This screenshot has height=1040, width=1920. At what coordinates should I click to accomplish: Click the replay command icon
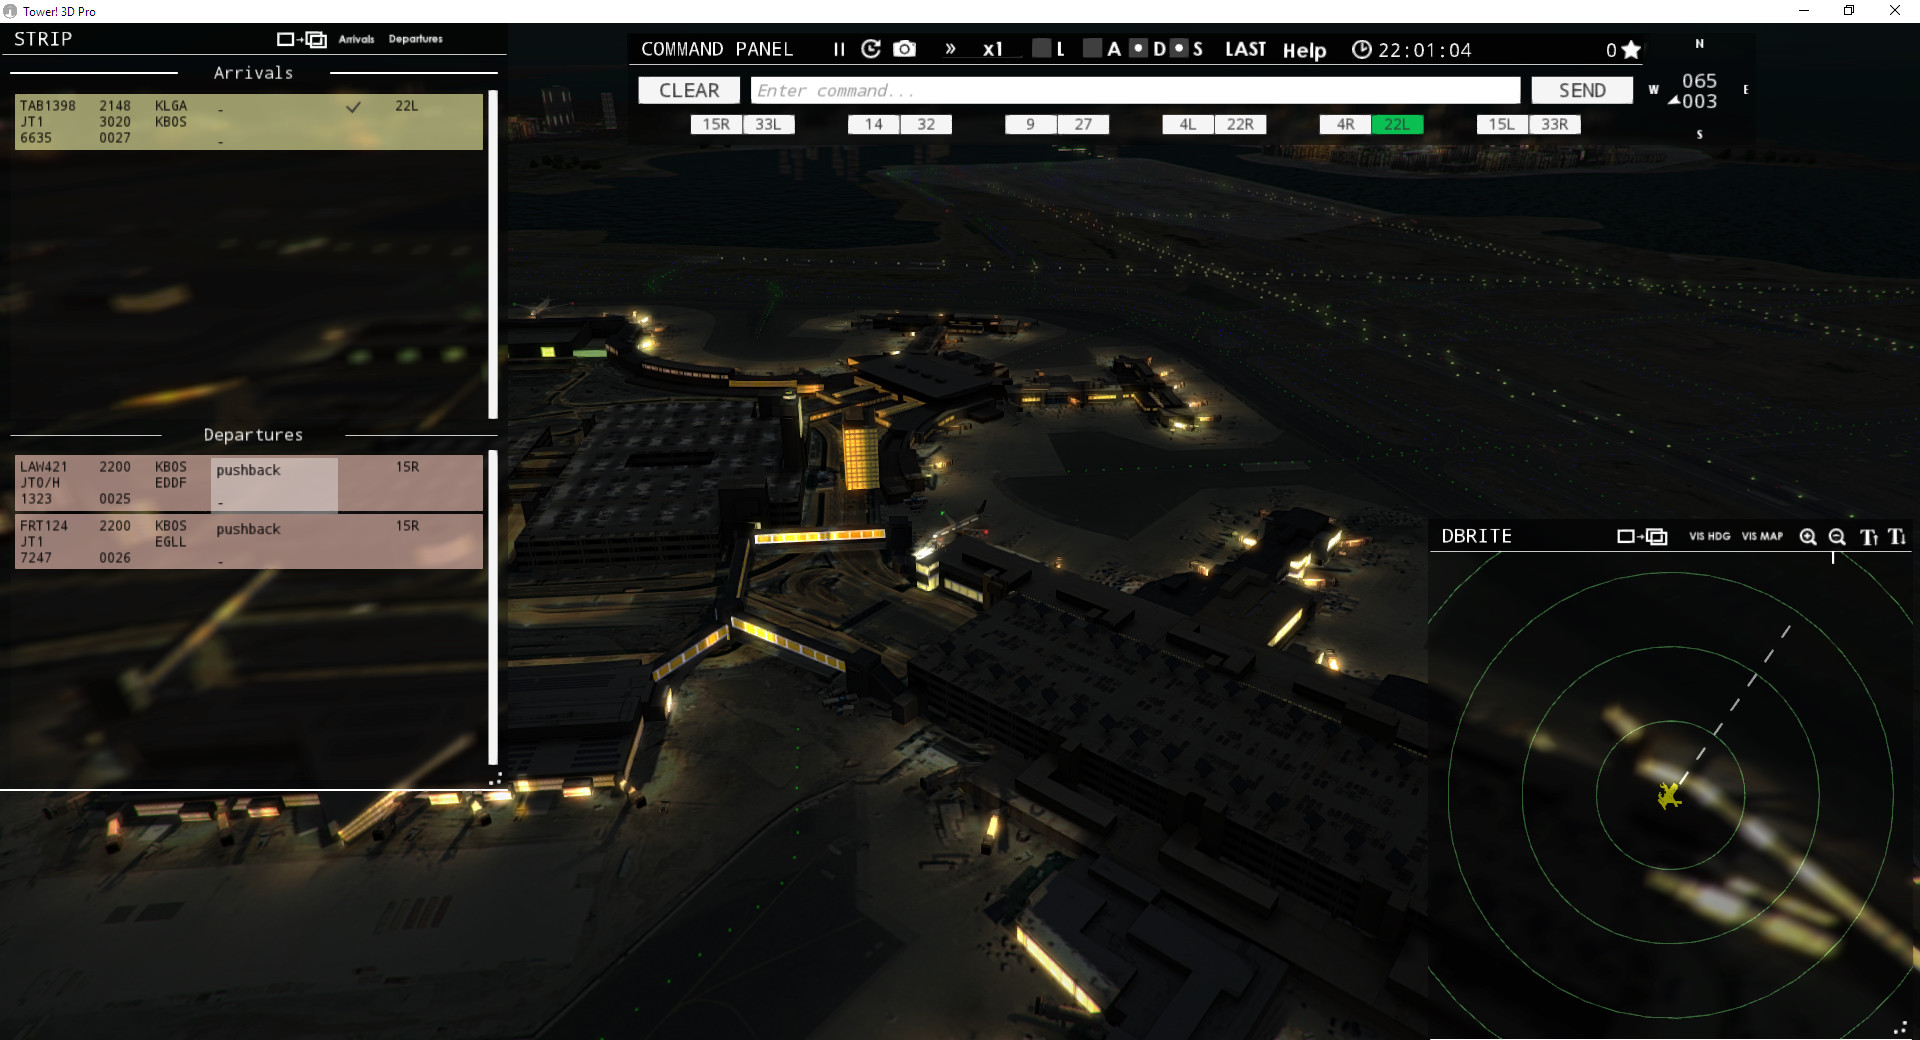870,48
